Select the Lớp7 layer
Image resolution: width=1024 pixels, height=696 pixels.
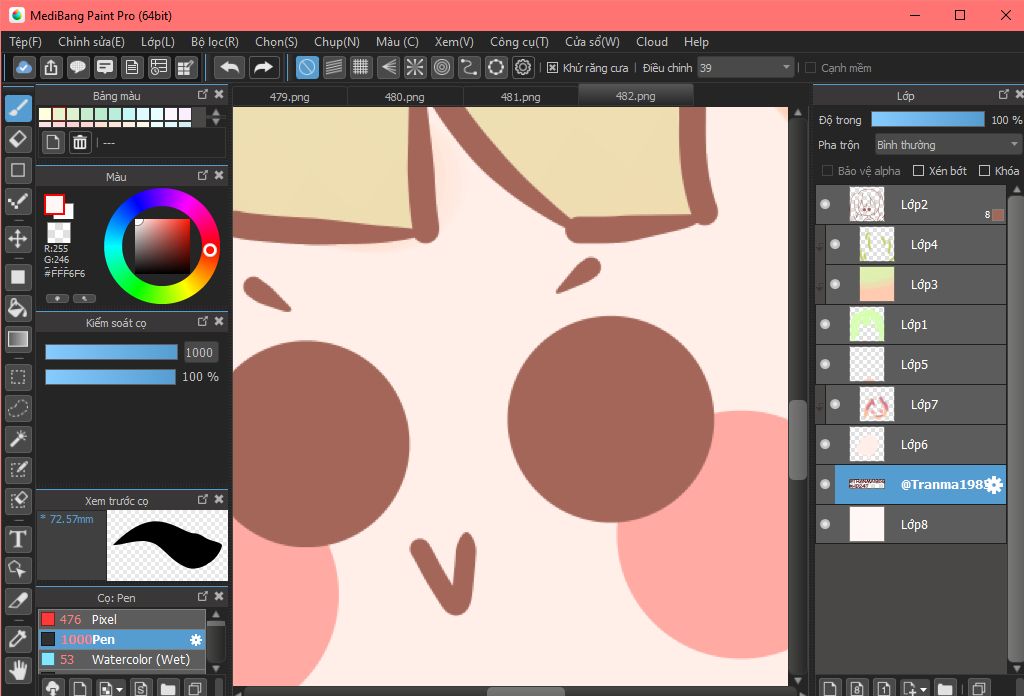[x=916, y=405]
